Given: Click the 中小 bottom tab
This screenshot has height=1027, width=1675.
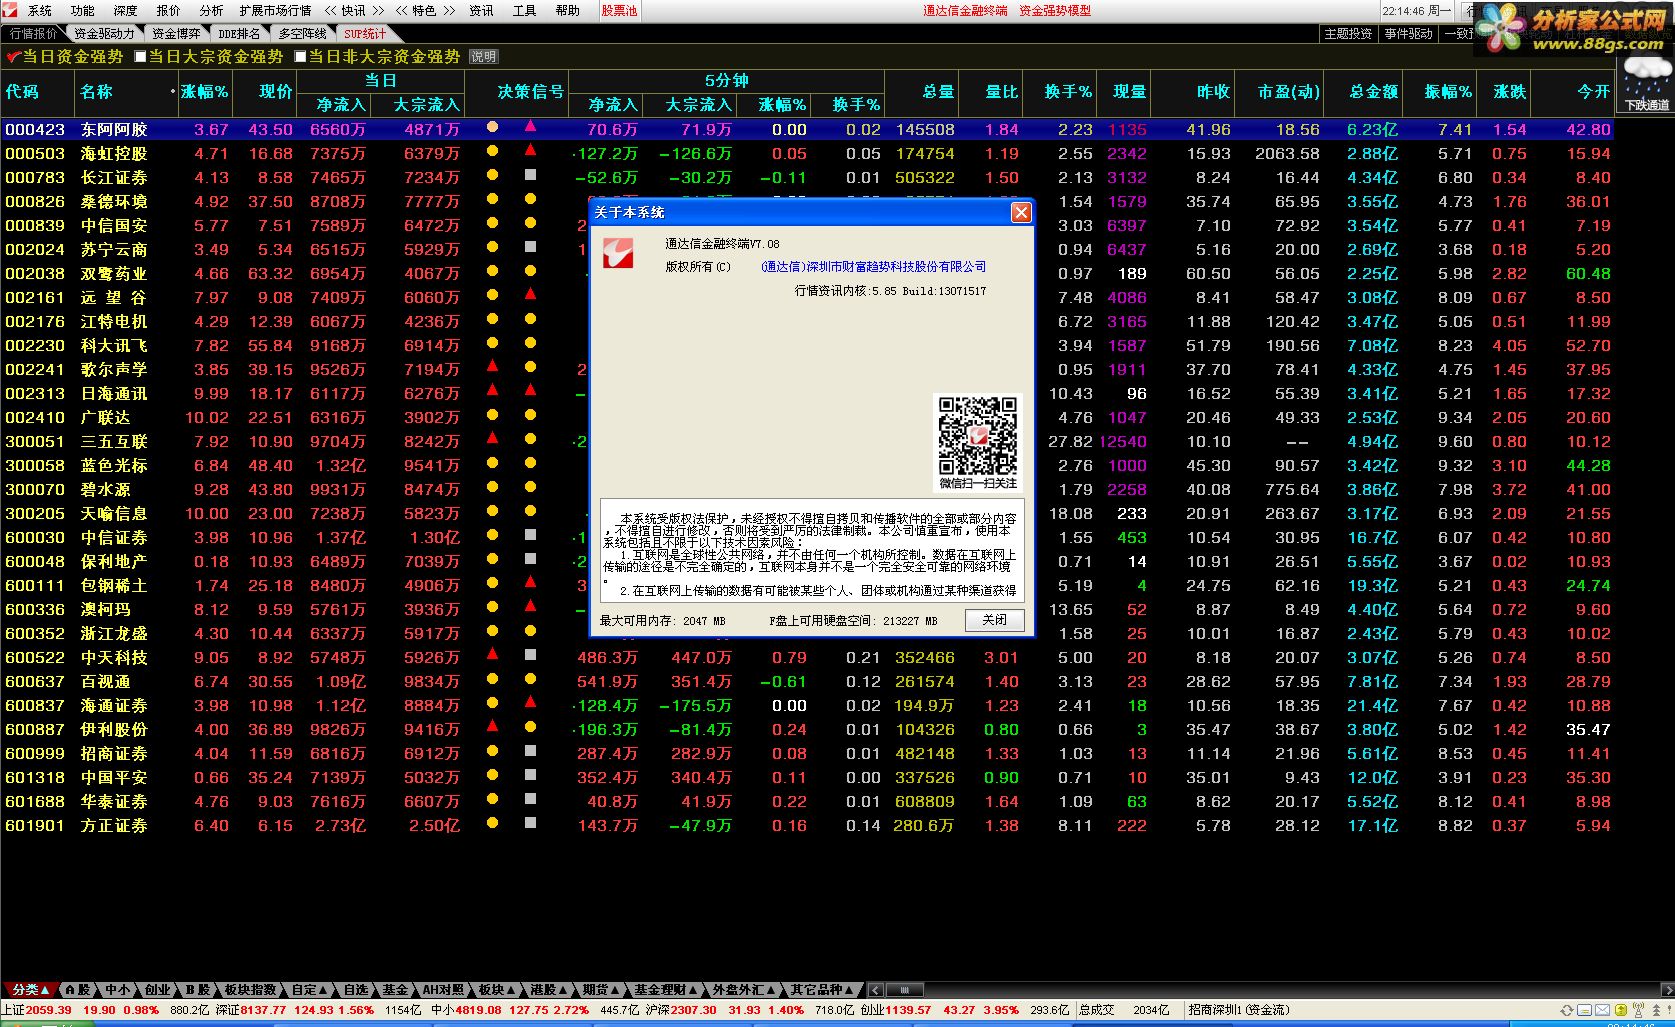Looking at the screenshot, I should [117, 990].
